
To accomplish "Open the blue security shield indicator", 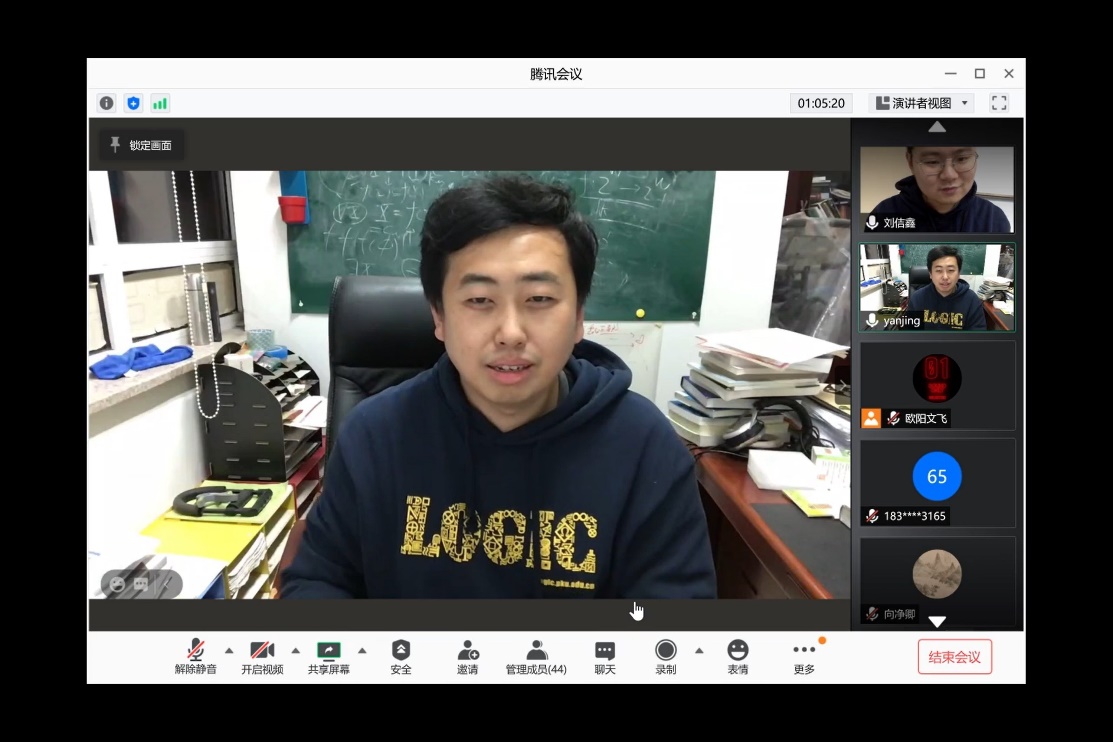I will 133,103.
